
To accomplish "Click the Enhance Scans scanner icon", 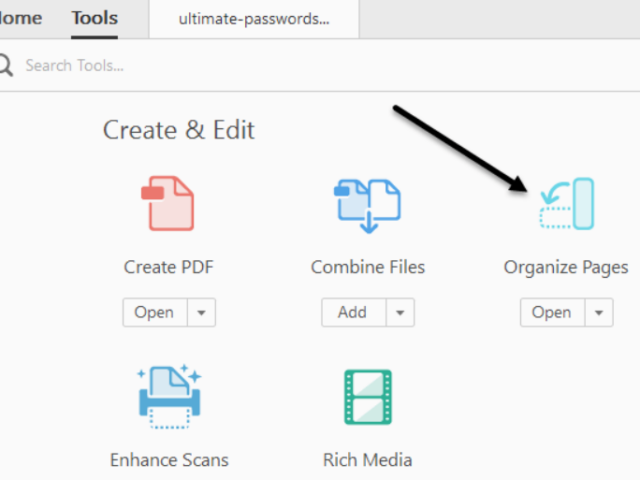I will [x=168, y=396].
